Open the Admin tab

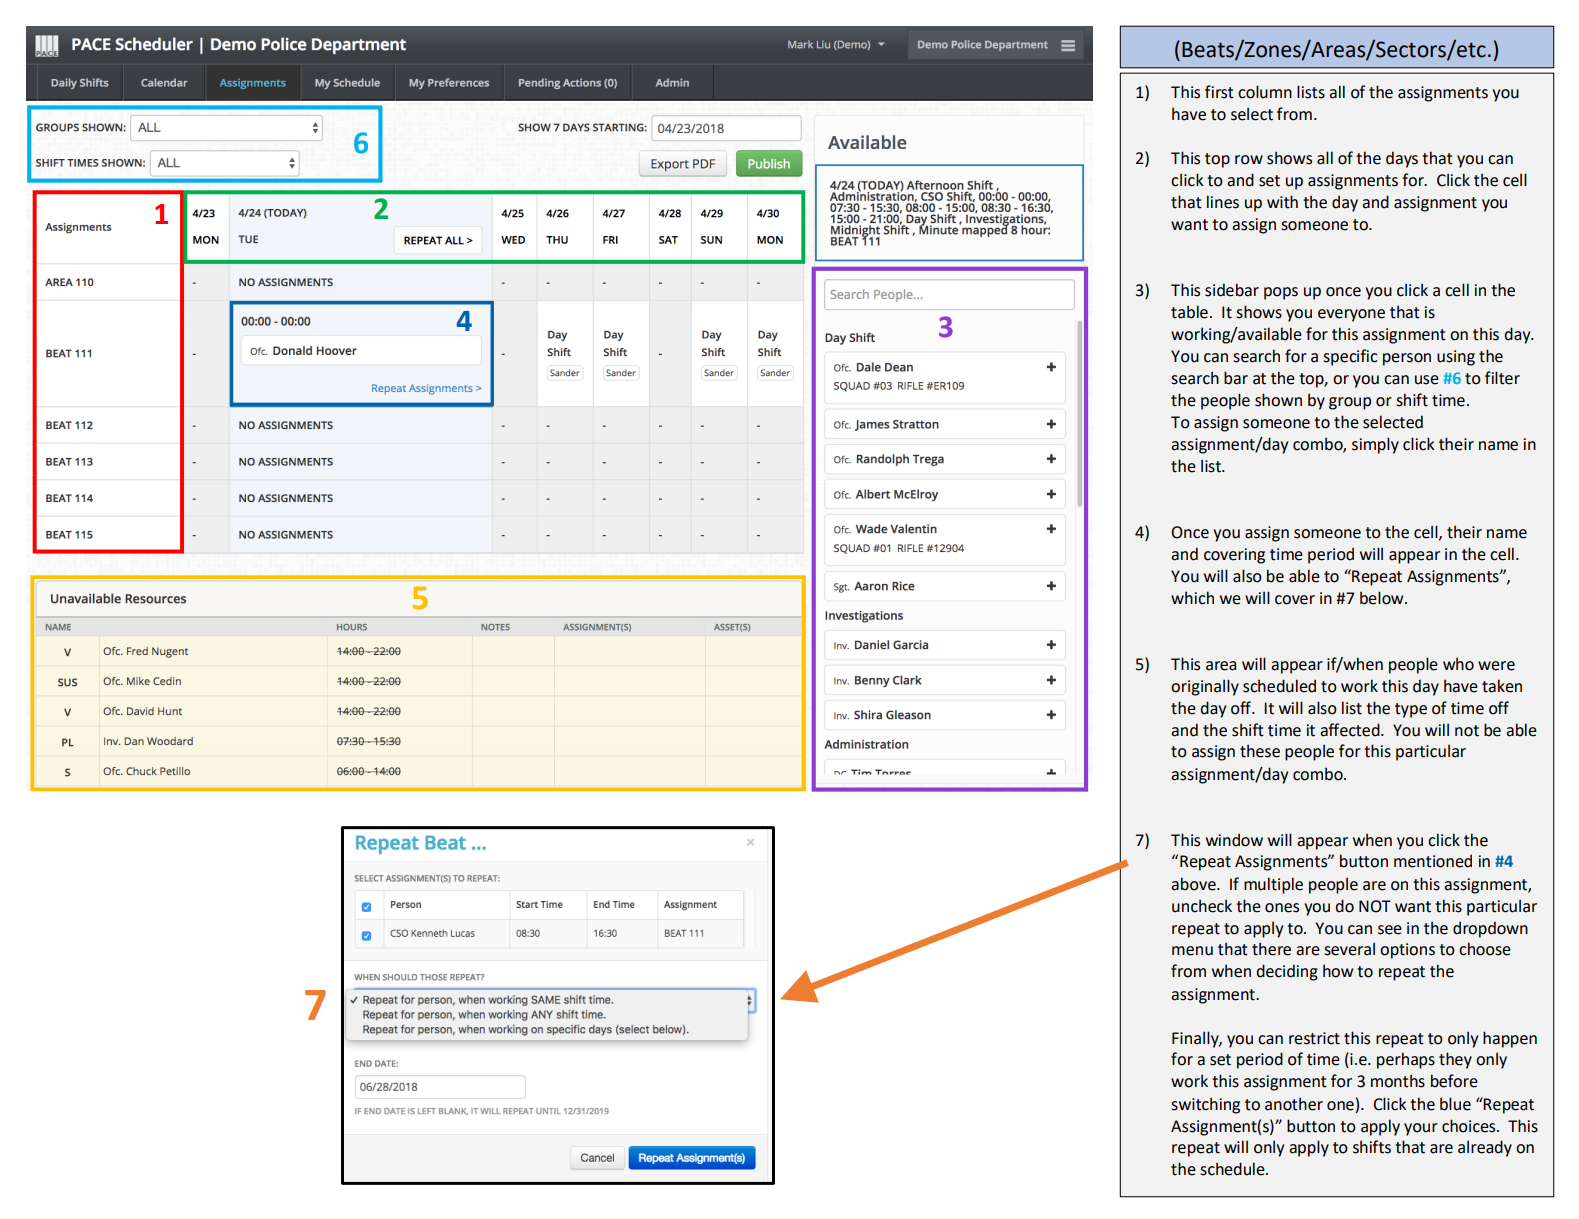(x=672, y=83)
